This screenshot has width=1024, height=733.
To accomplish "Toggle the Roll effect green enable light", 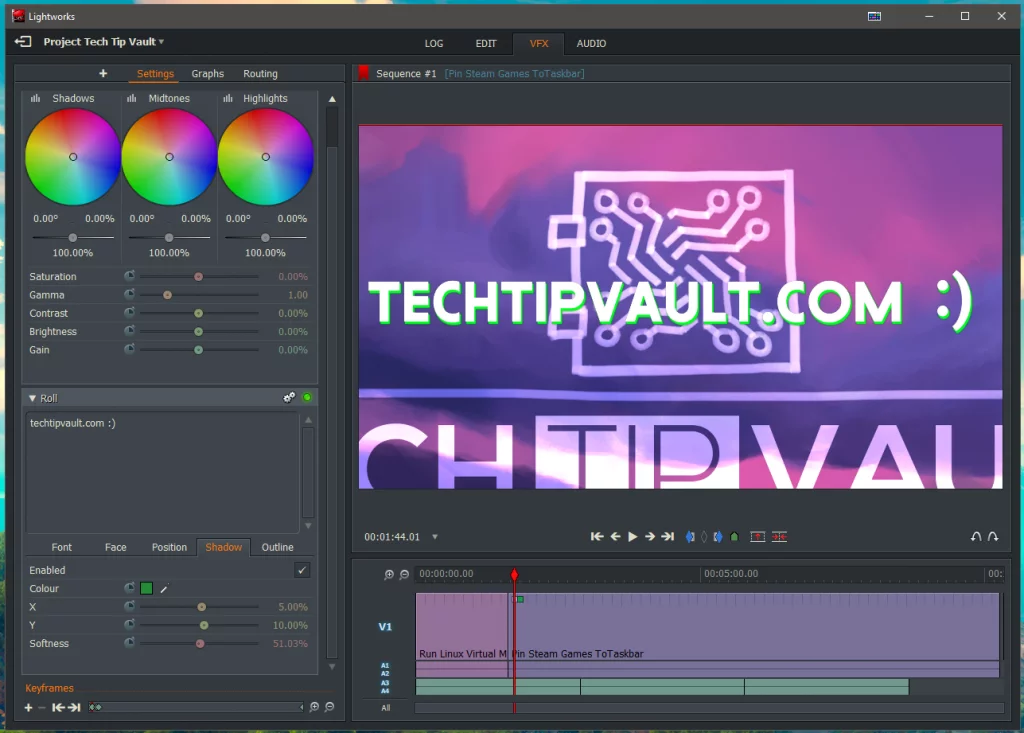I will (307, 397).
